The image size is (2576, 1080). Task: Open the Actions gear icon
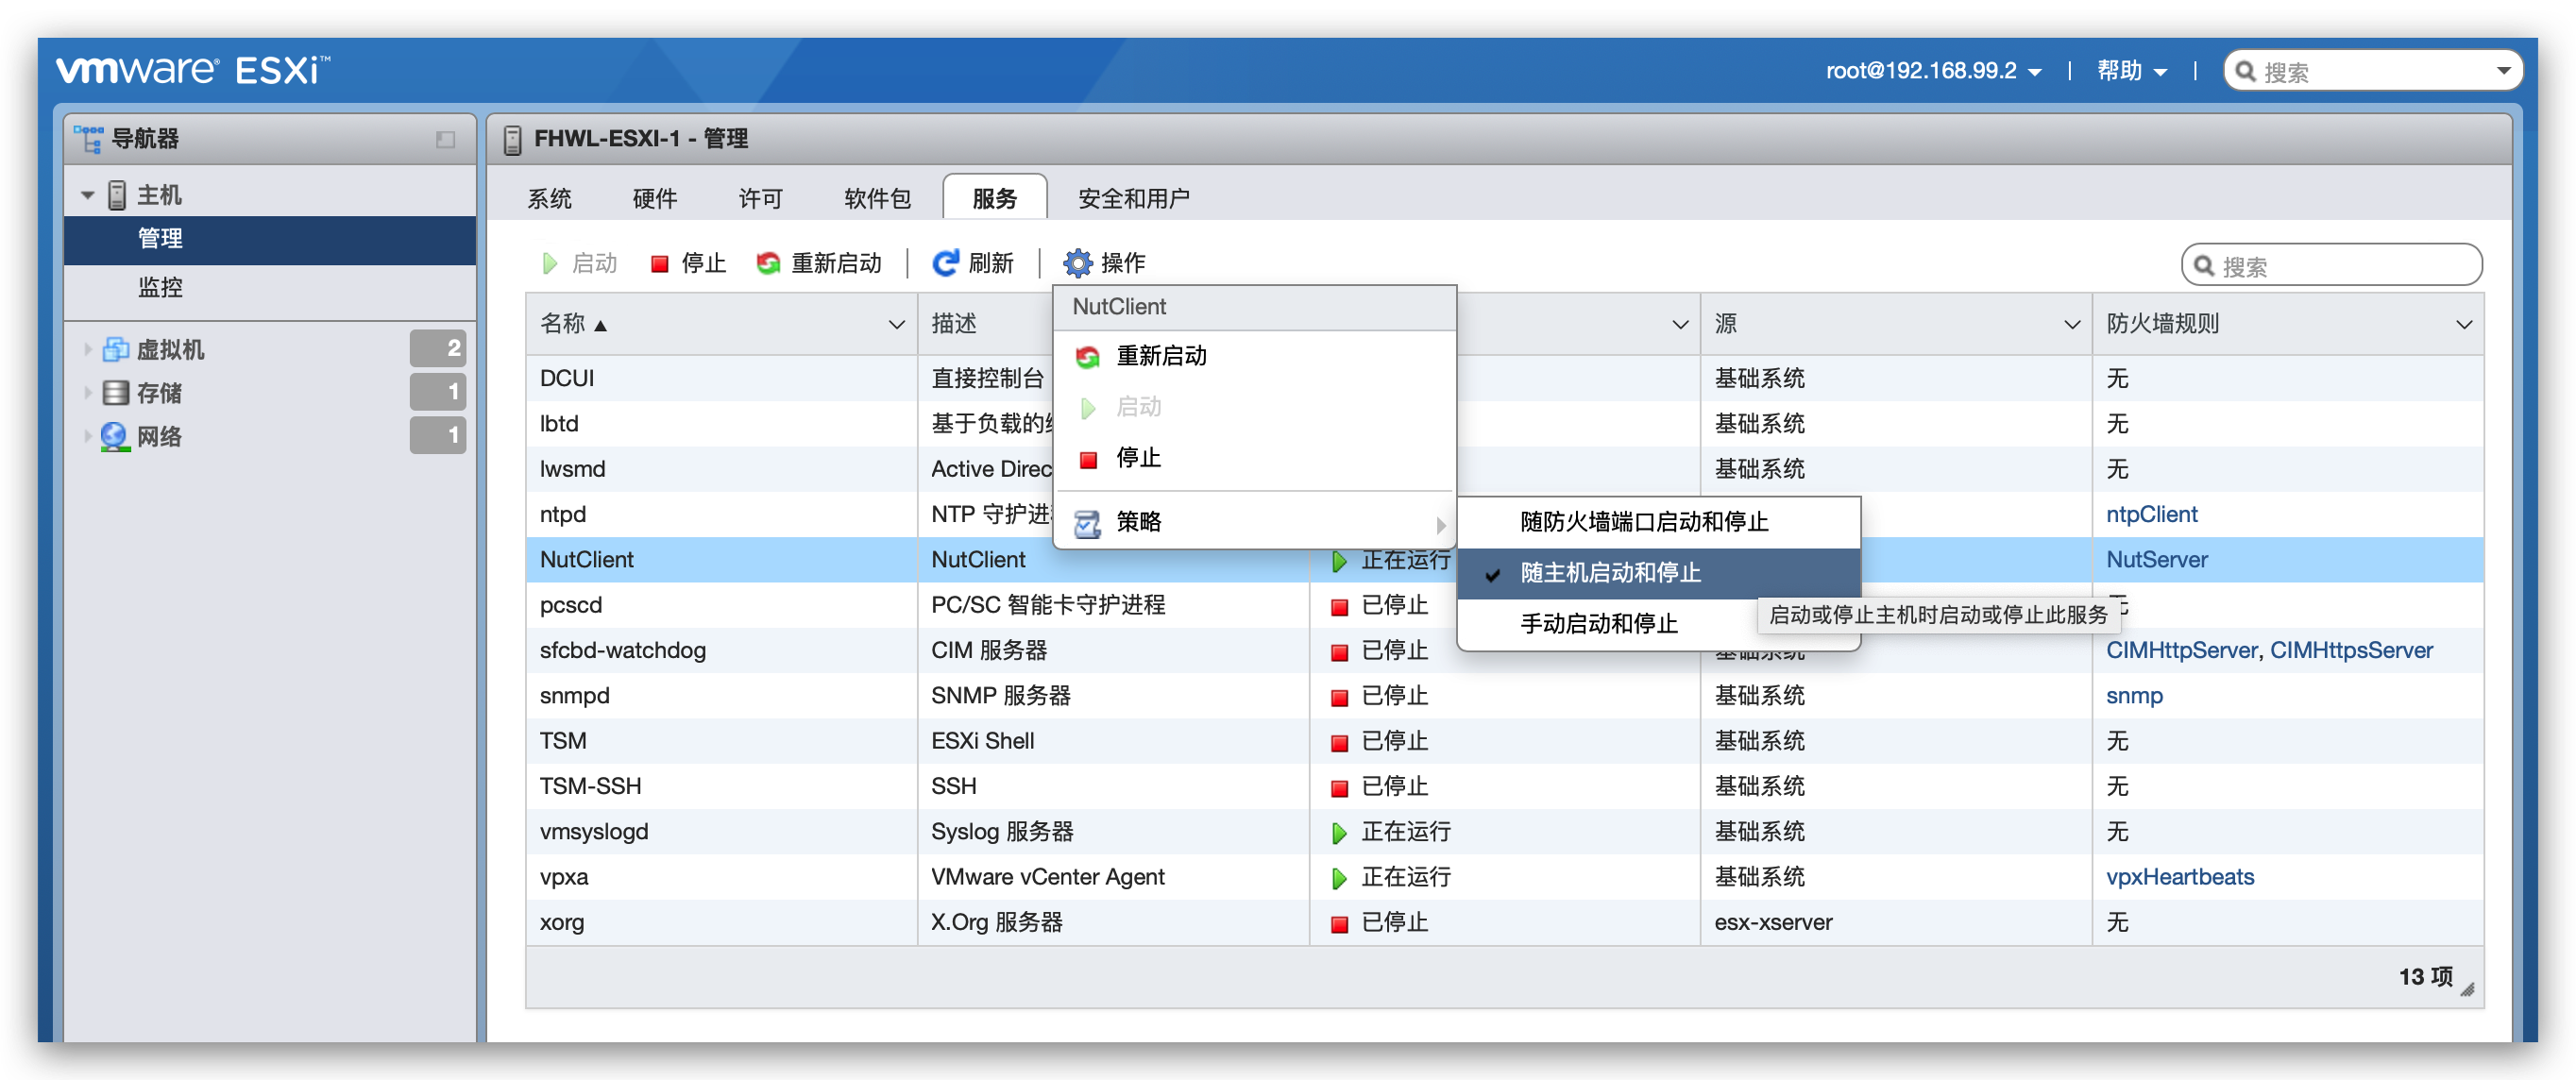pos(1077,264)
